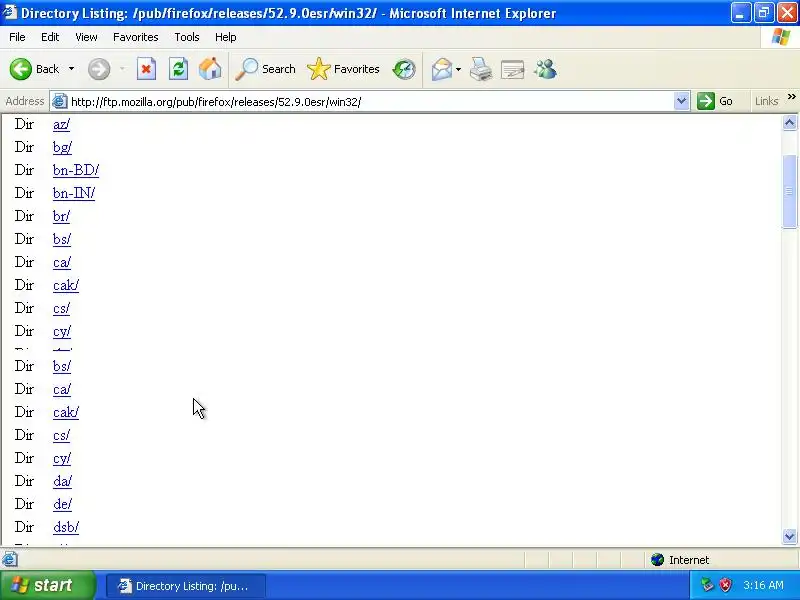The width and height of the screenshot is (800, 600).
Task: Open the da/ directory link
Action: pyautogui.click(x=62, y=481)
